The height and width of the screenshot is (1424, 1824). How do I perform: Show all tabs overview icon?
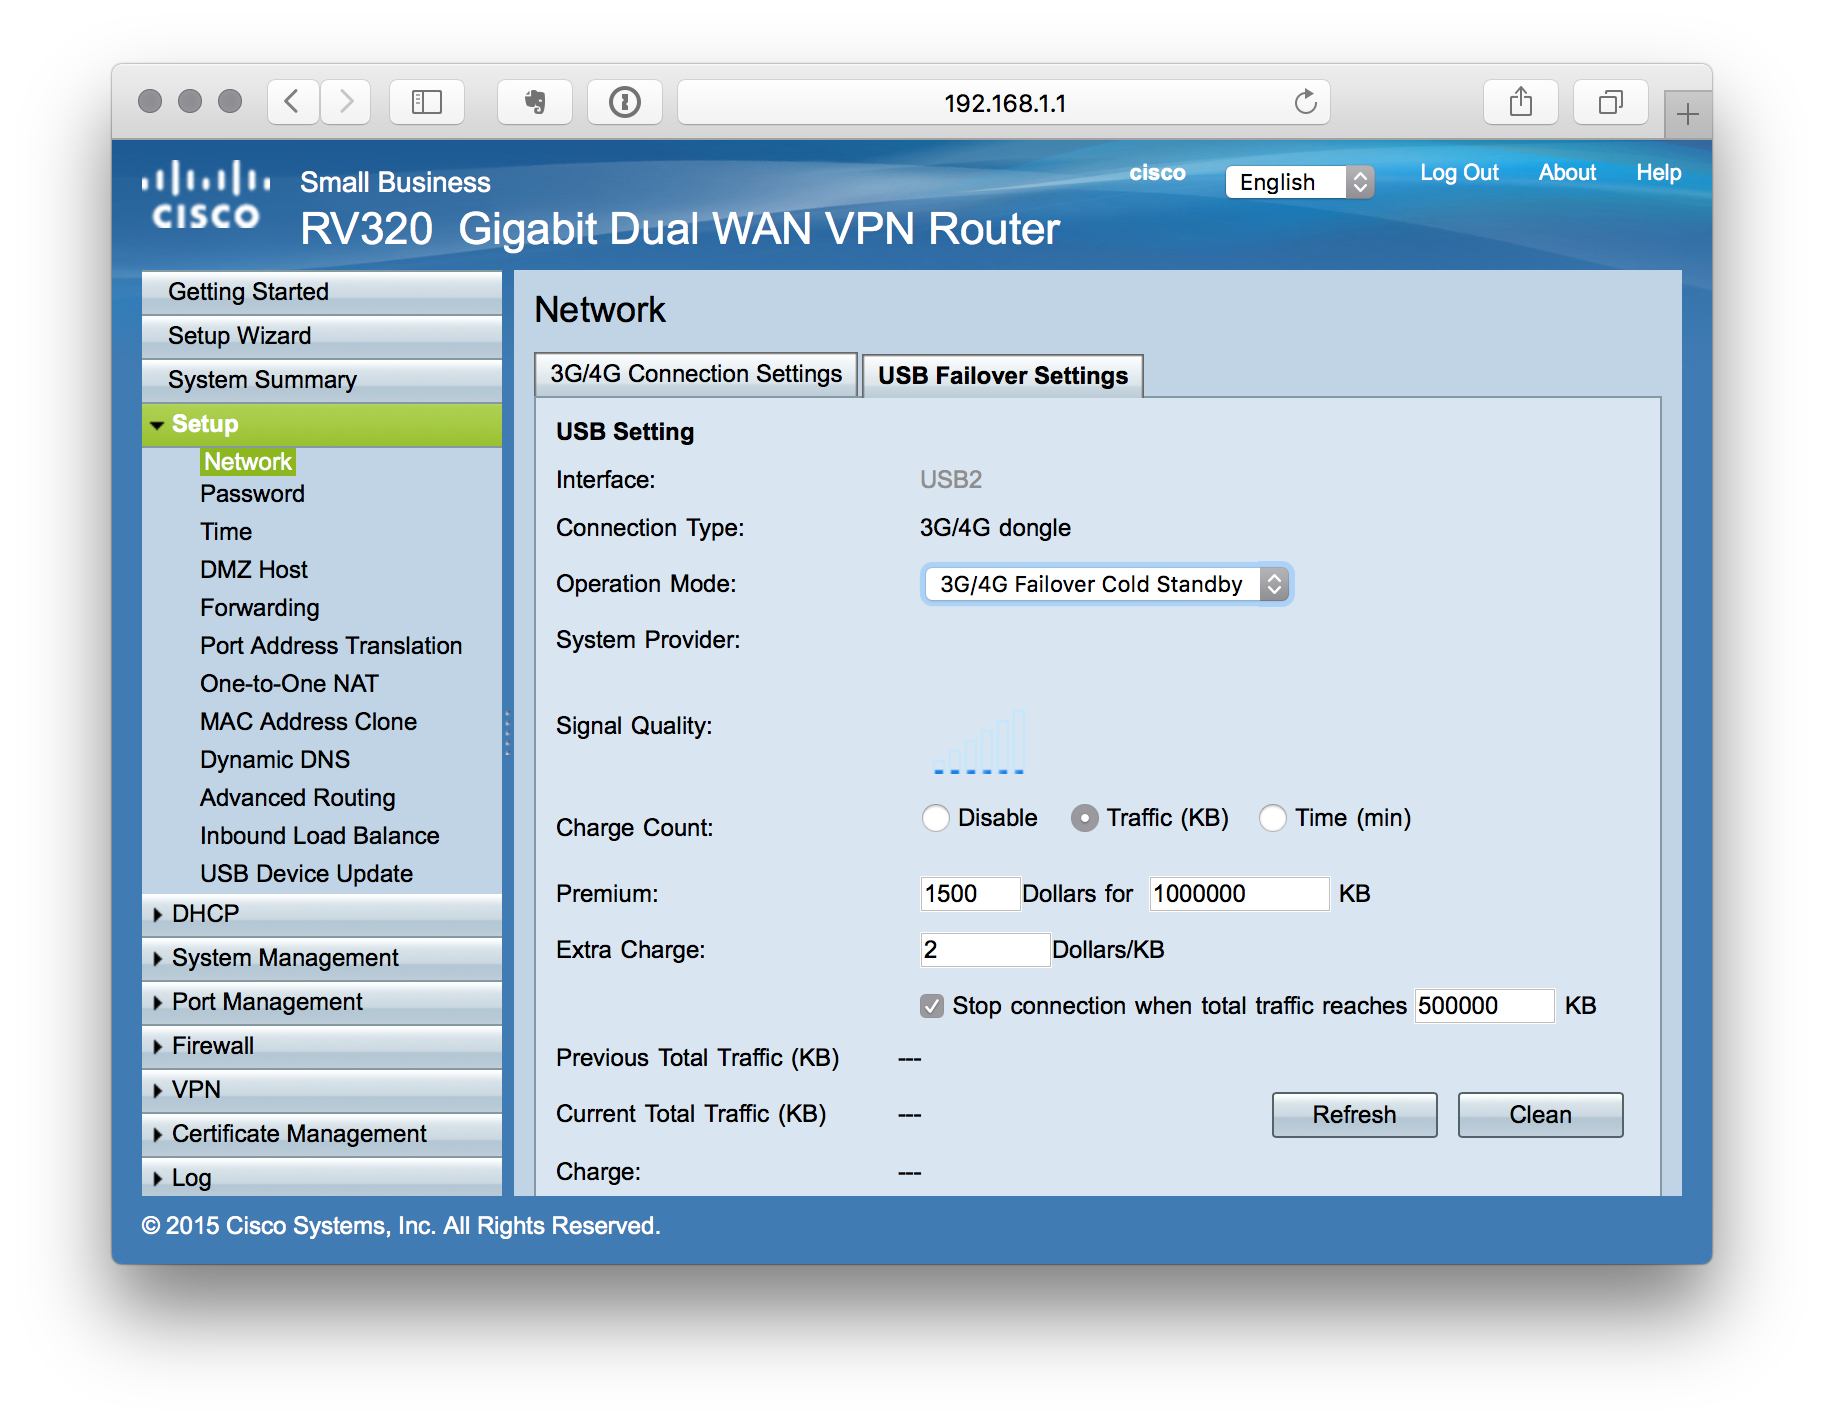pyautogui.click(x=1611, y=102)
